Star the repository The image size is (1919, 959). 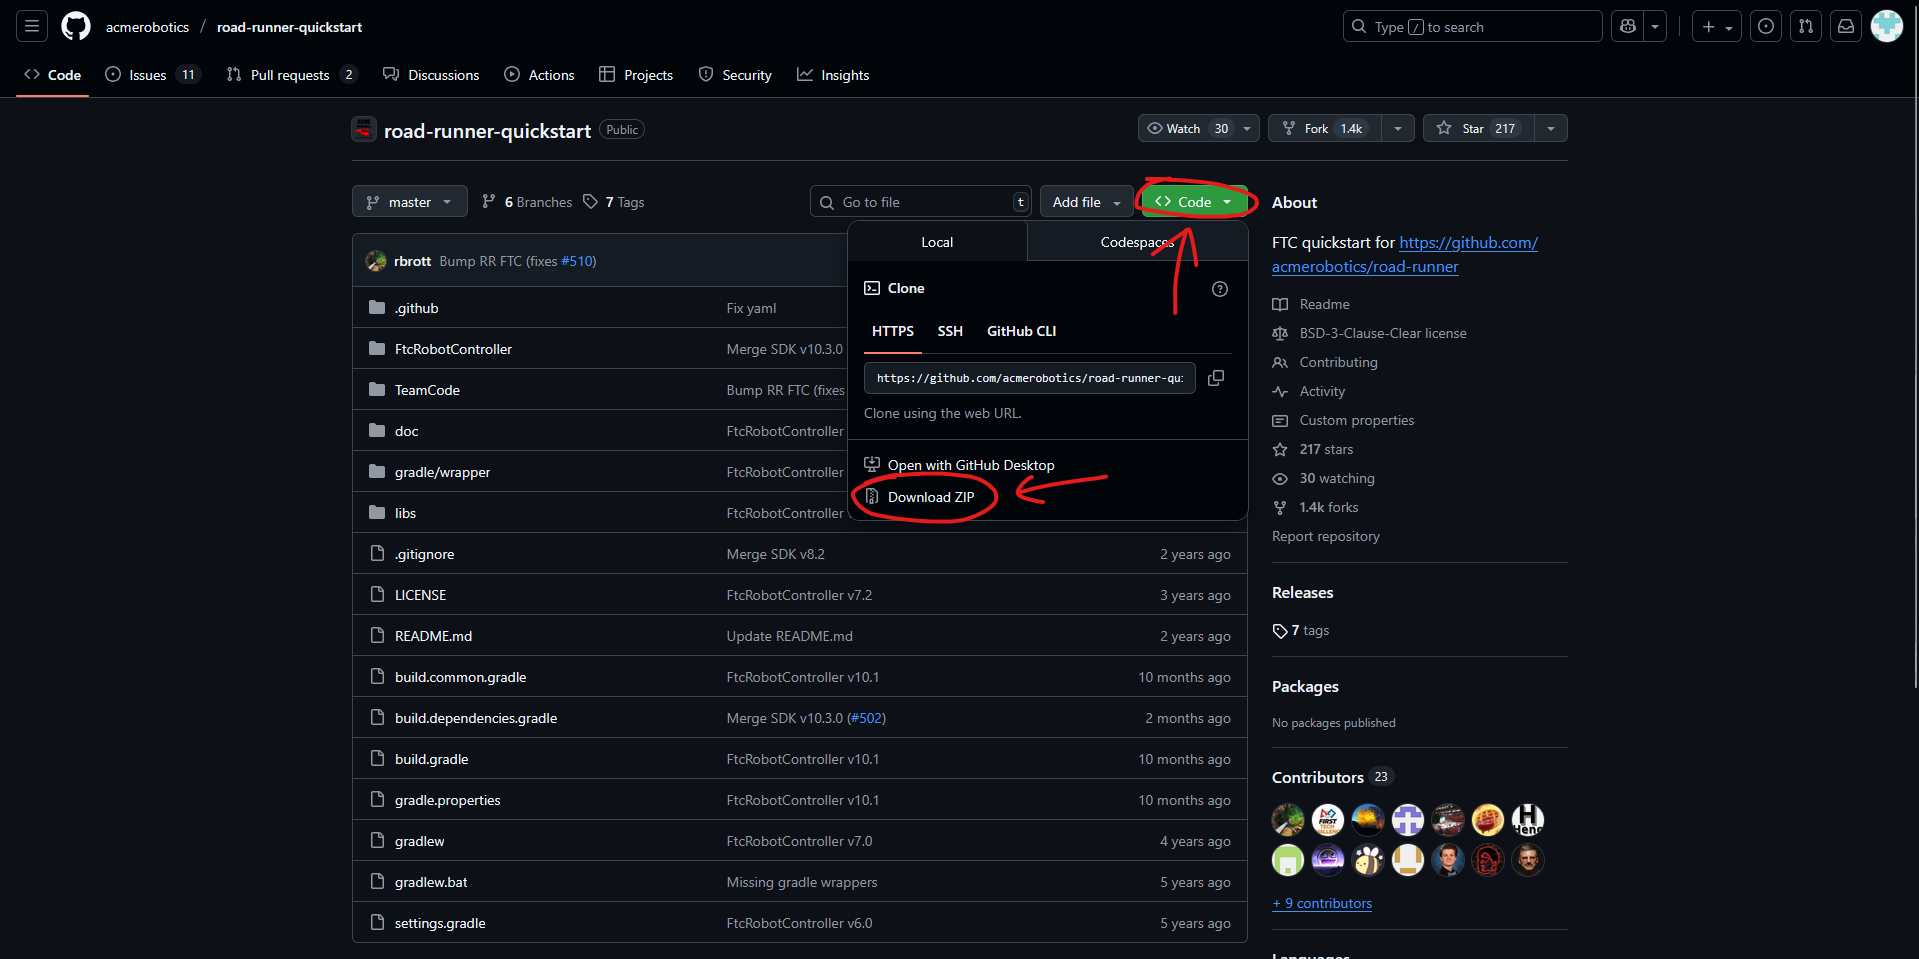[x=1473, y=128]
